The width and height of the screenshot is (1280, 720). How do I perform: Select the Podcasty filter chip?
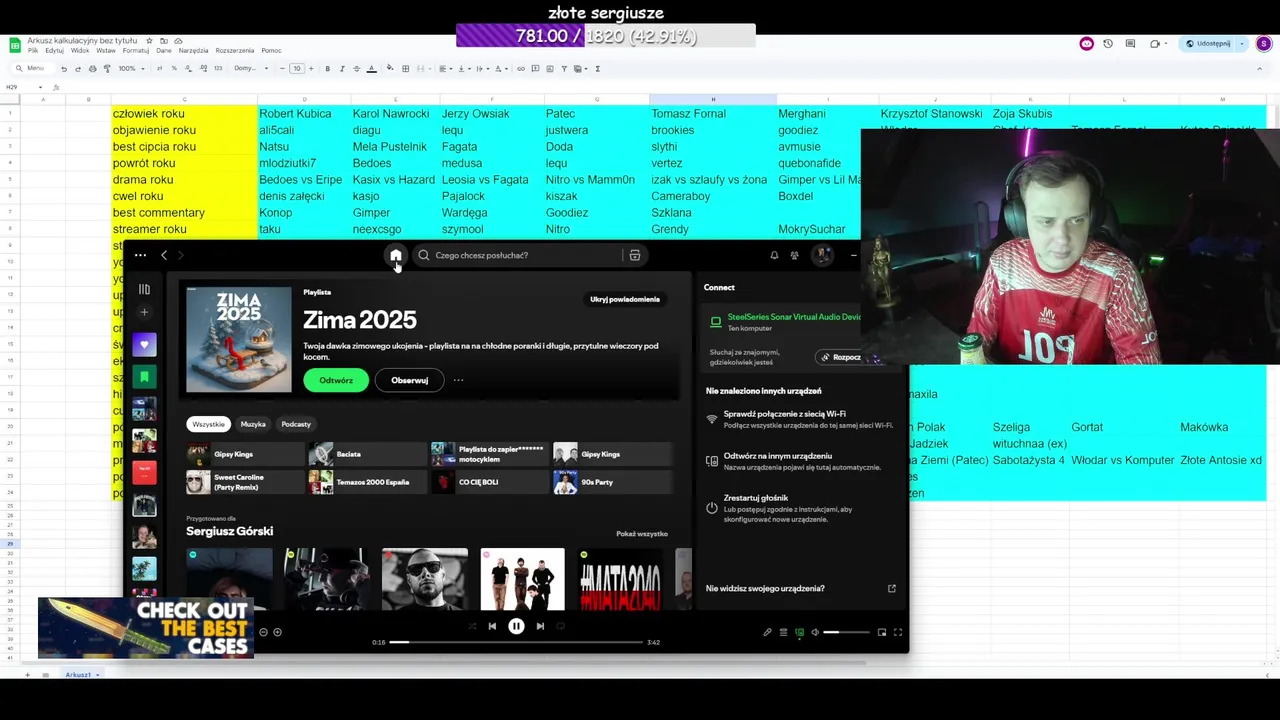coord(296,424)
